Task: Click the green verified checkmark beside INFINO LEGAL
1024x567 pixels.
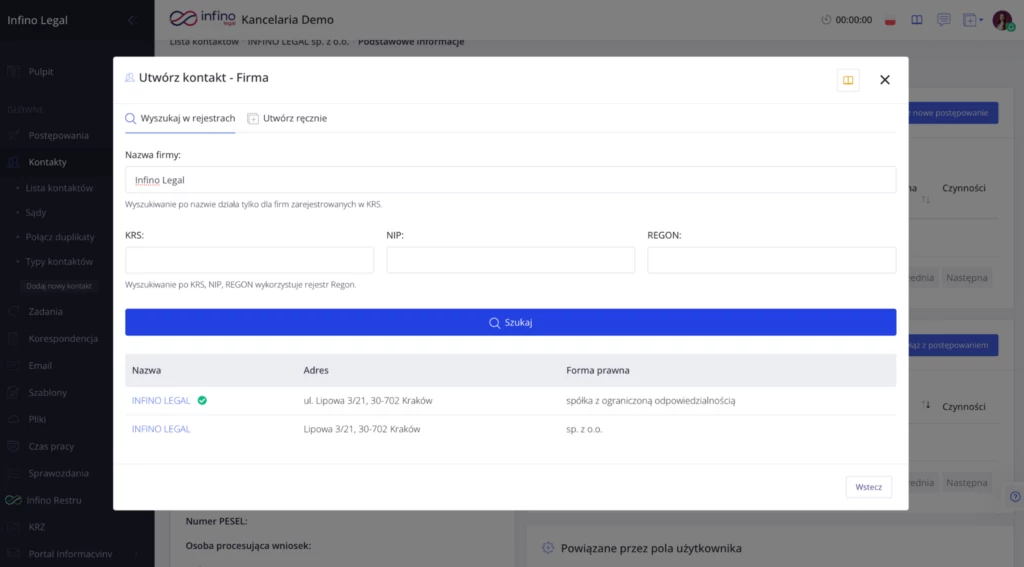Action: (x=202, y=401)
